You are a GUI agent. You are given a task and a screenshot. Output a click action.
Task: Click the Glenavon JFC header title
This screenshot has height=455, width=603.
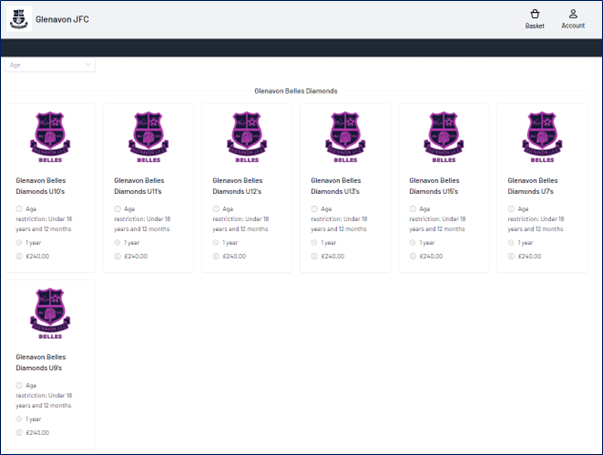tap(62, 19)
